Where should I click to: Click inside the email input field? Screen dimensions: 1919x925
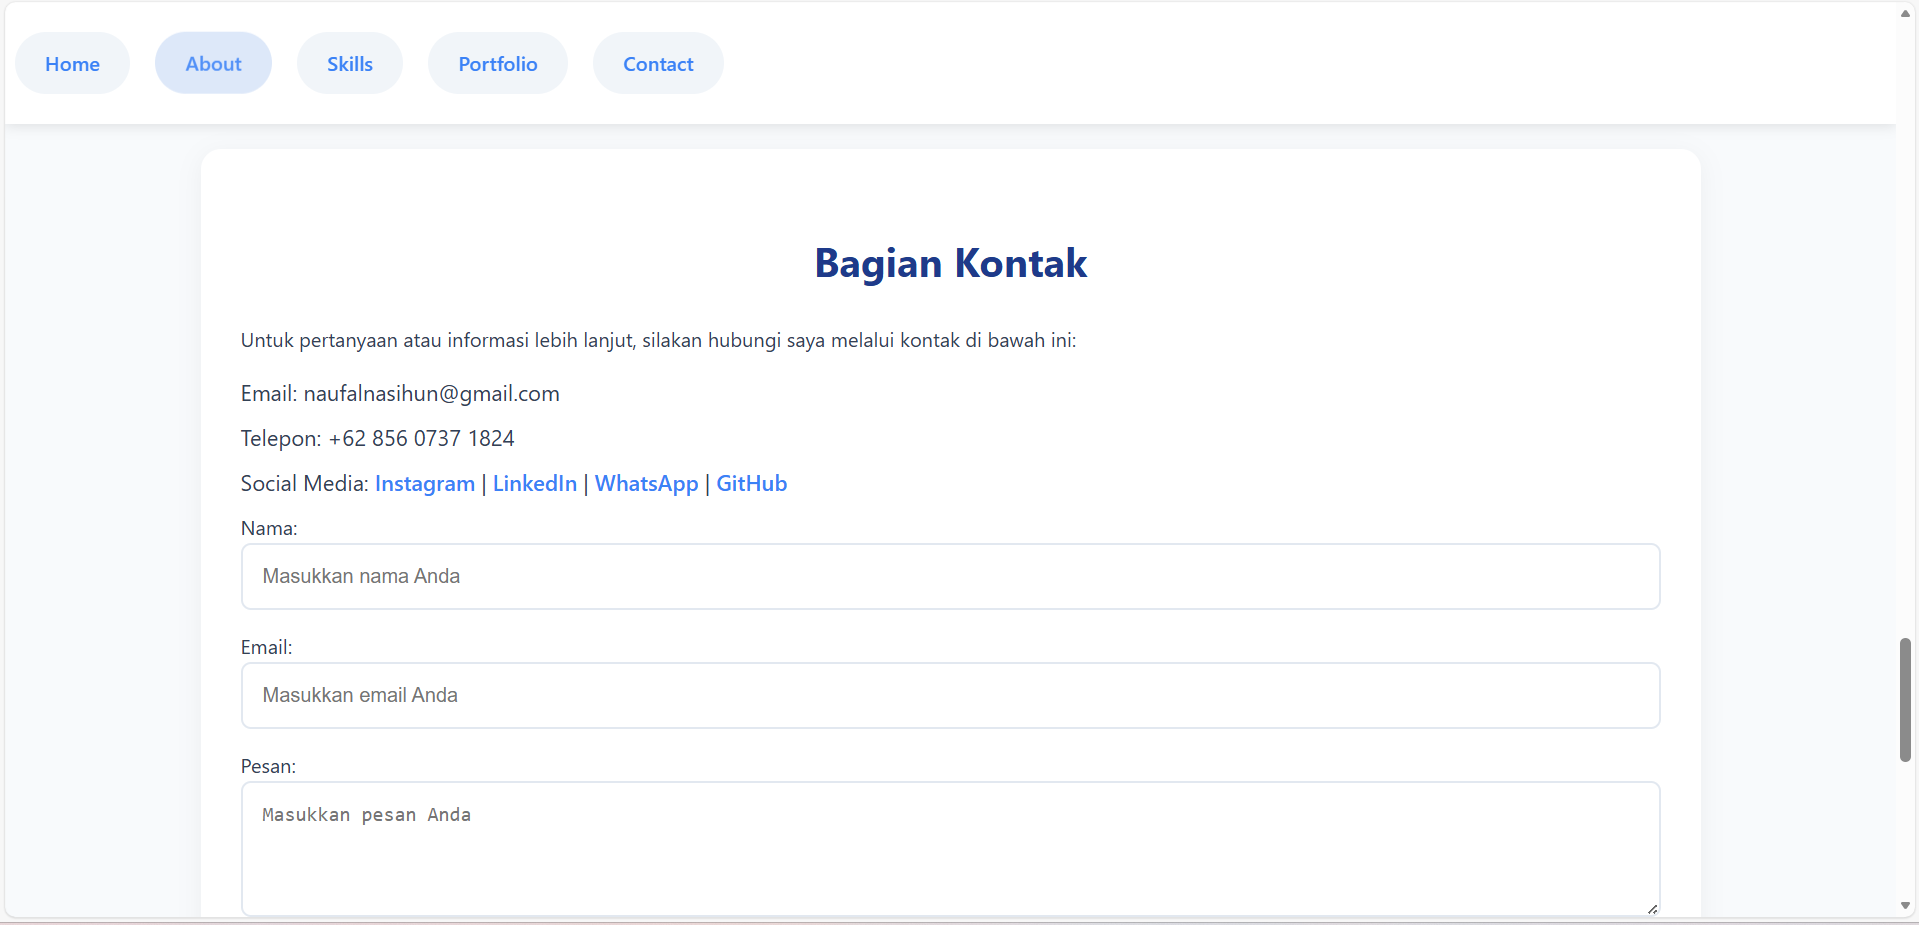click(x=948, y=695)
